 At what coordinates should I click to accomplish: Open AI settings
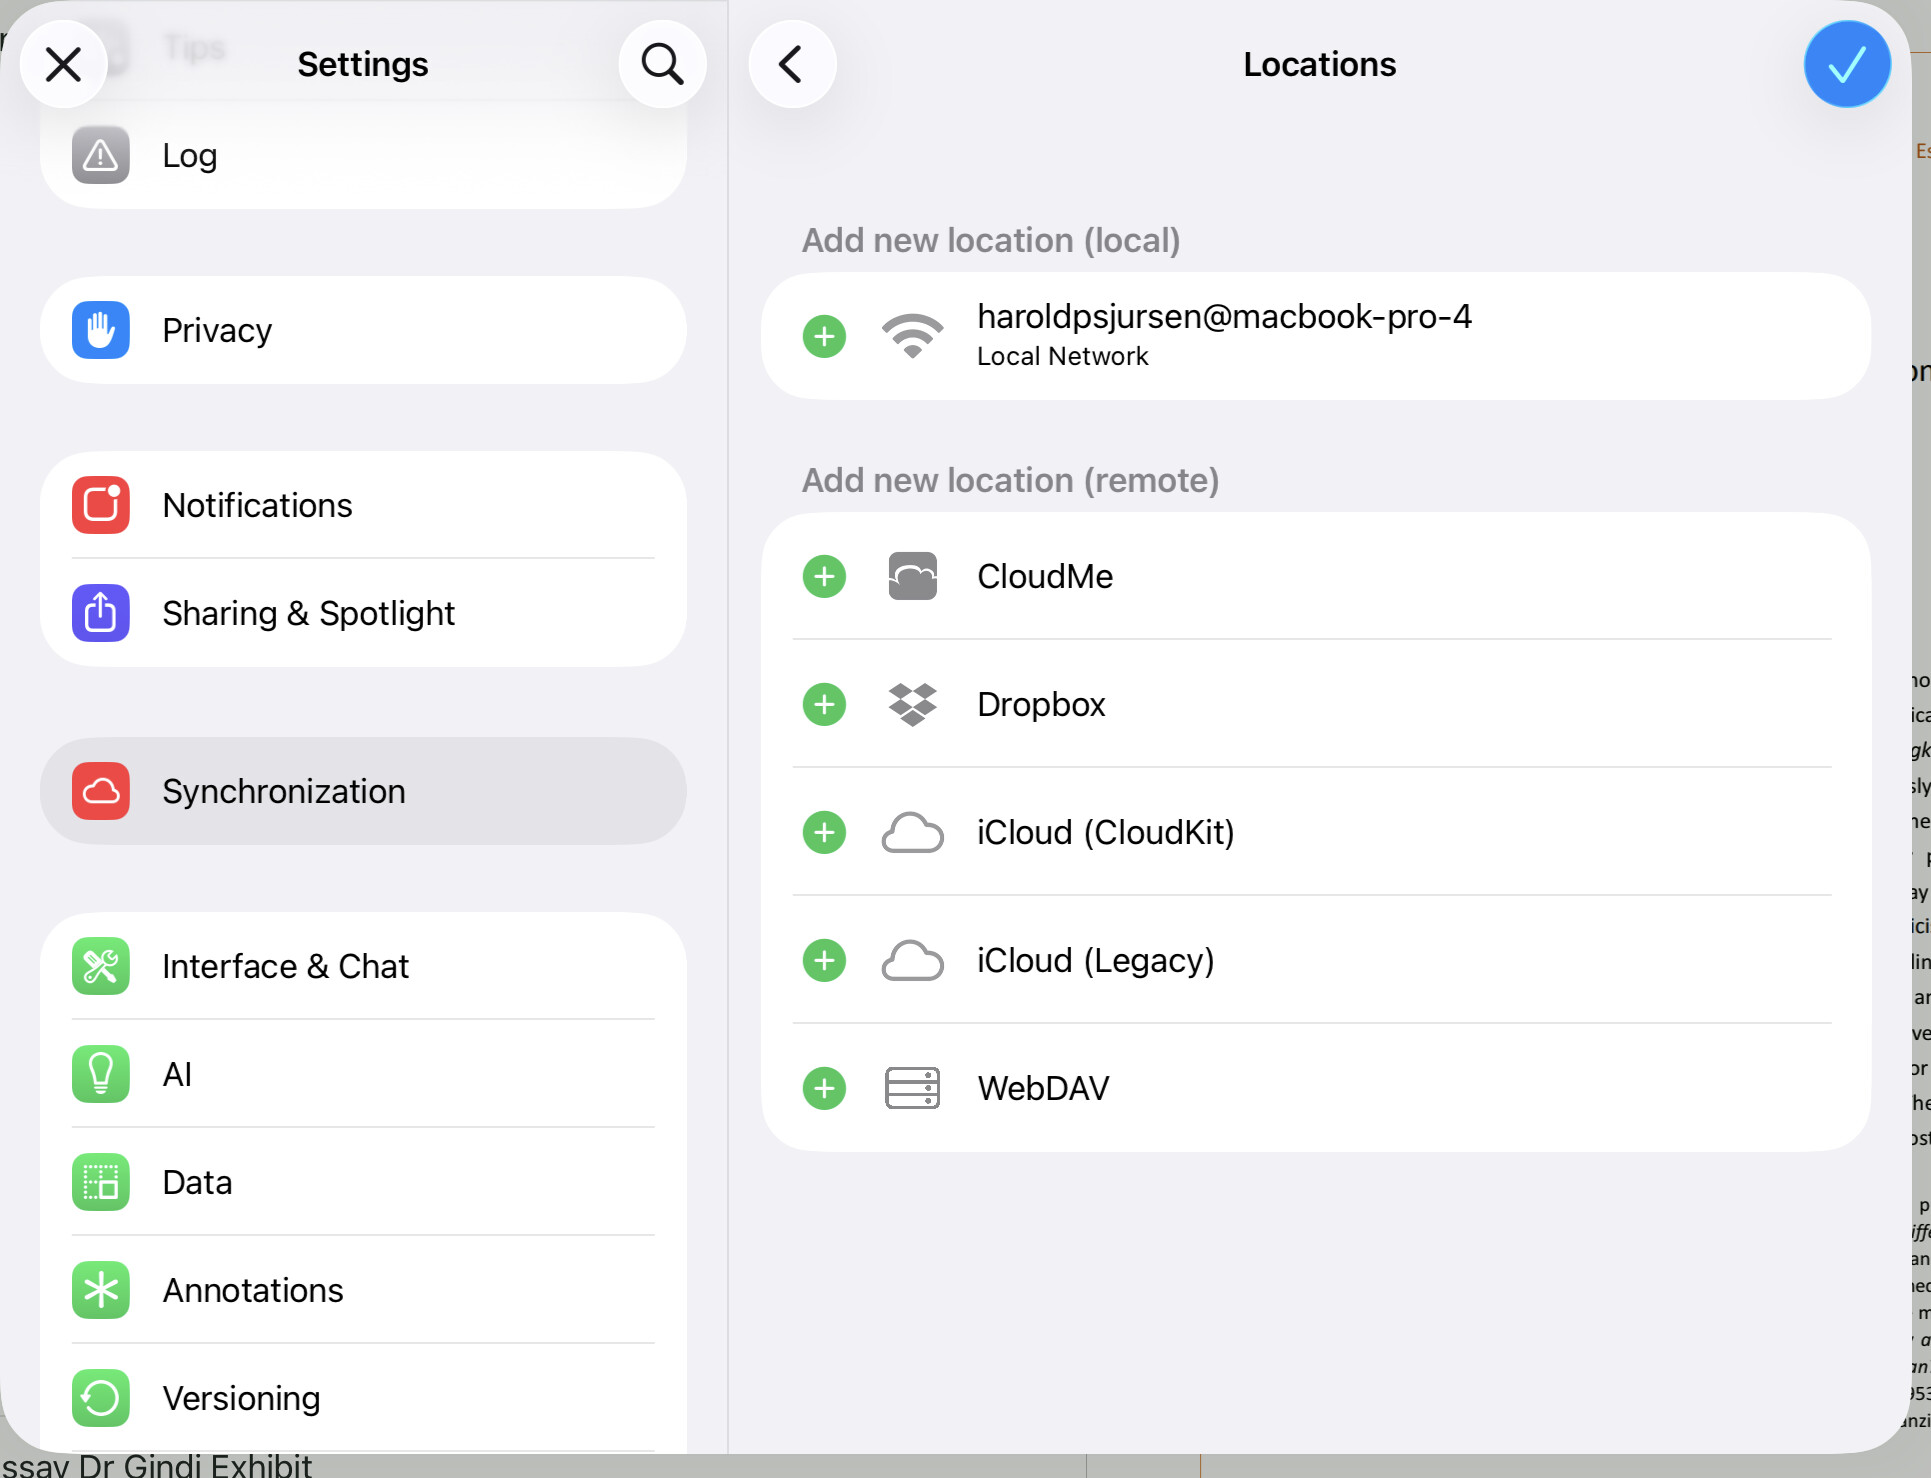tap(363, 1075)
